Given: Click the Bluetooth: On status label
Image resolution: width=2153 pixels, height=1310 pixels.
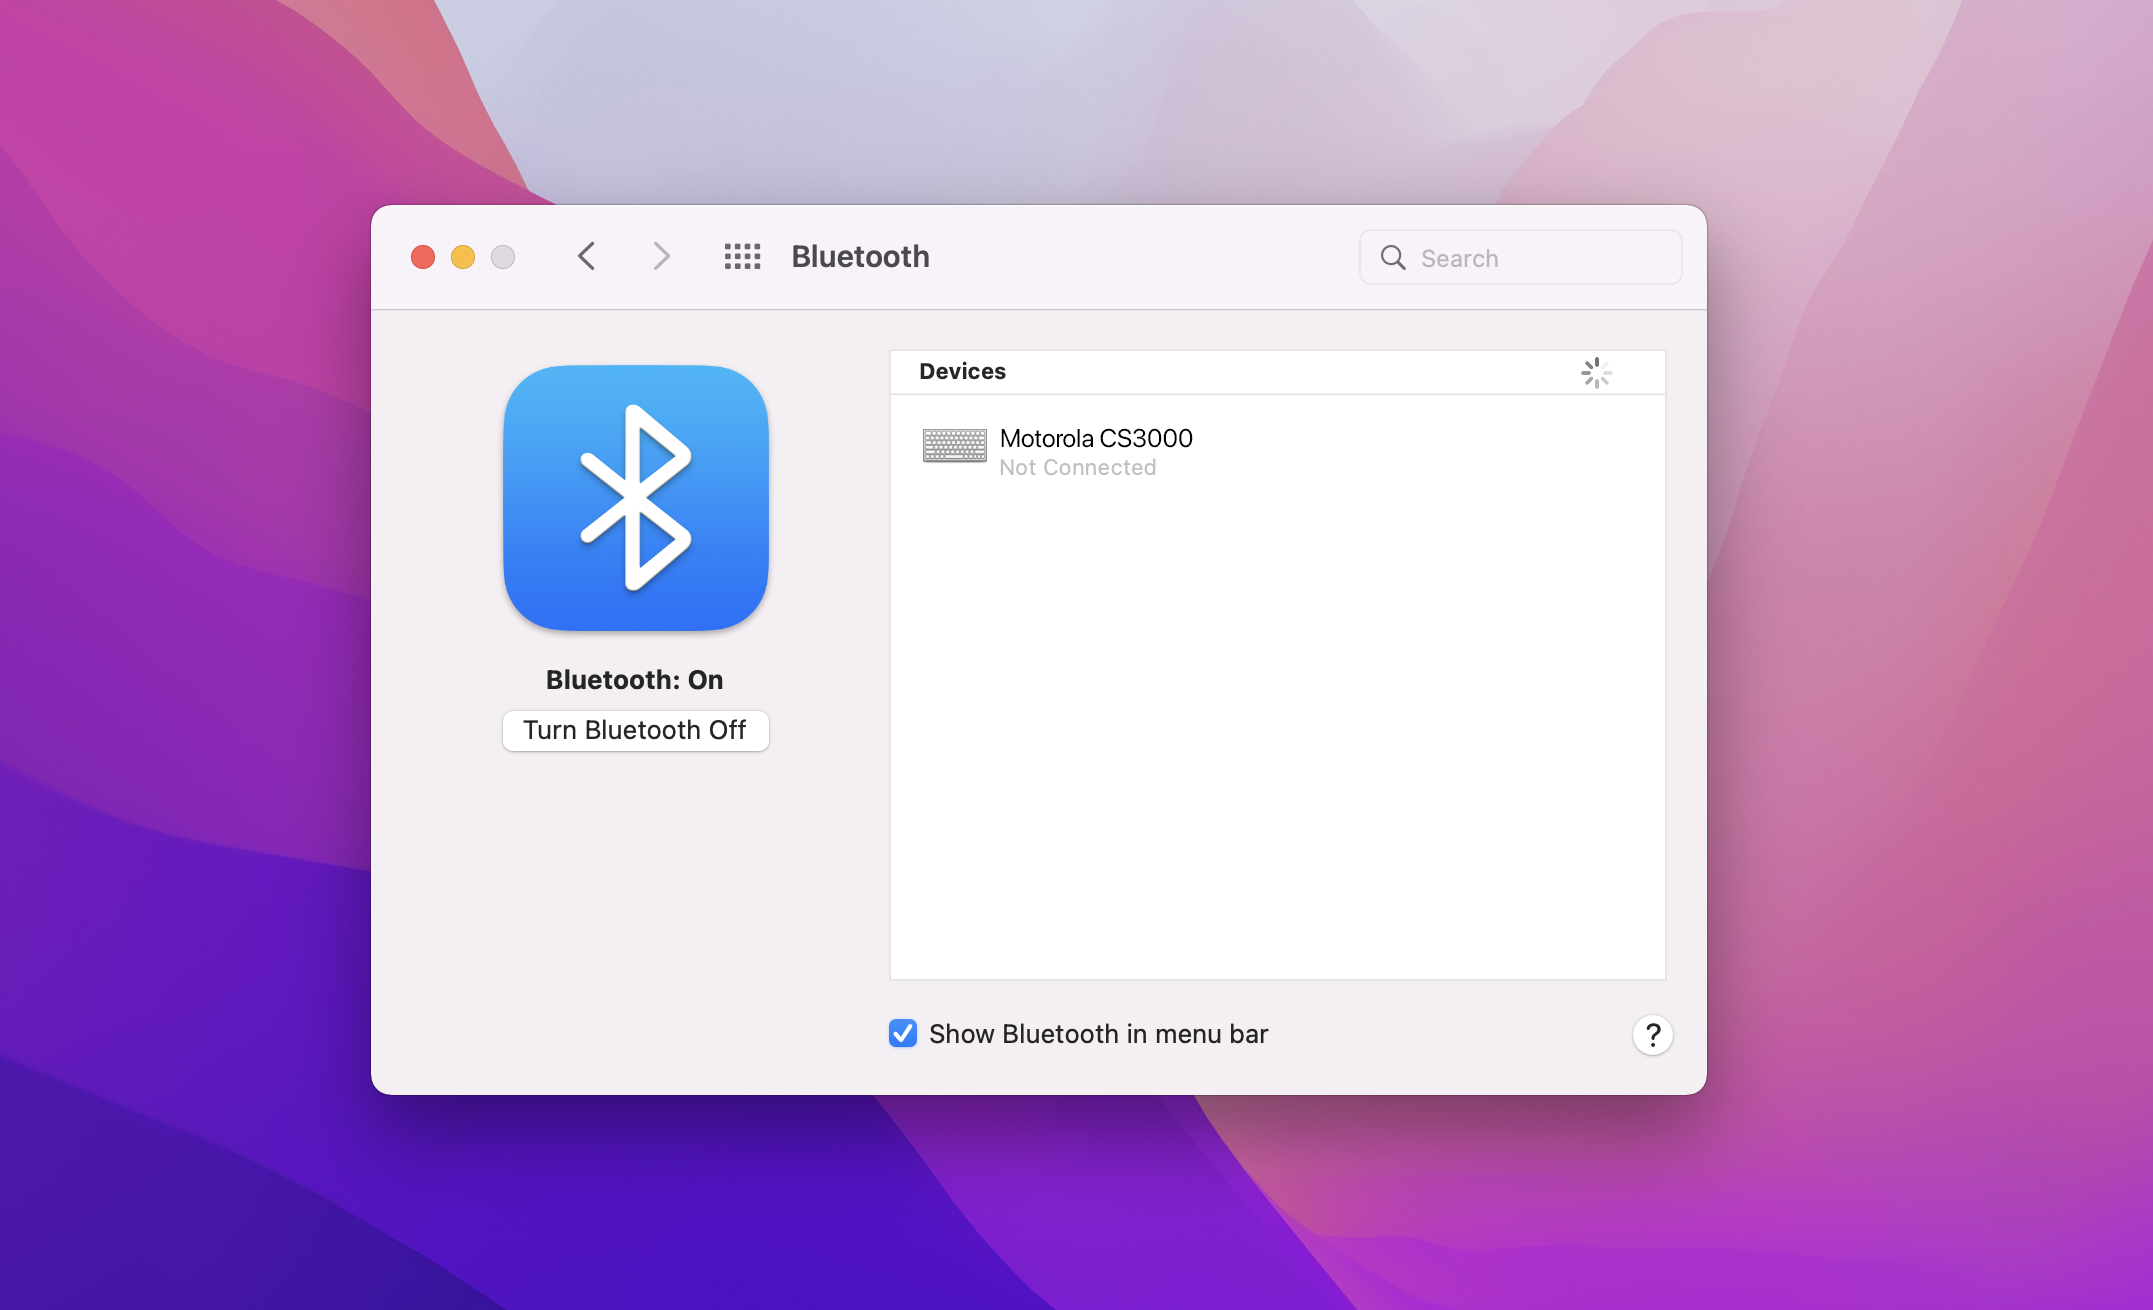Looking at the screenshot, I should (634, 680).
